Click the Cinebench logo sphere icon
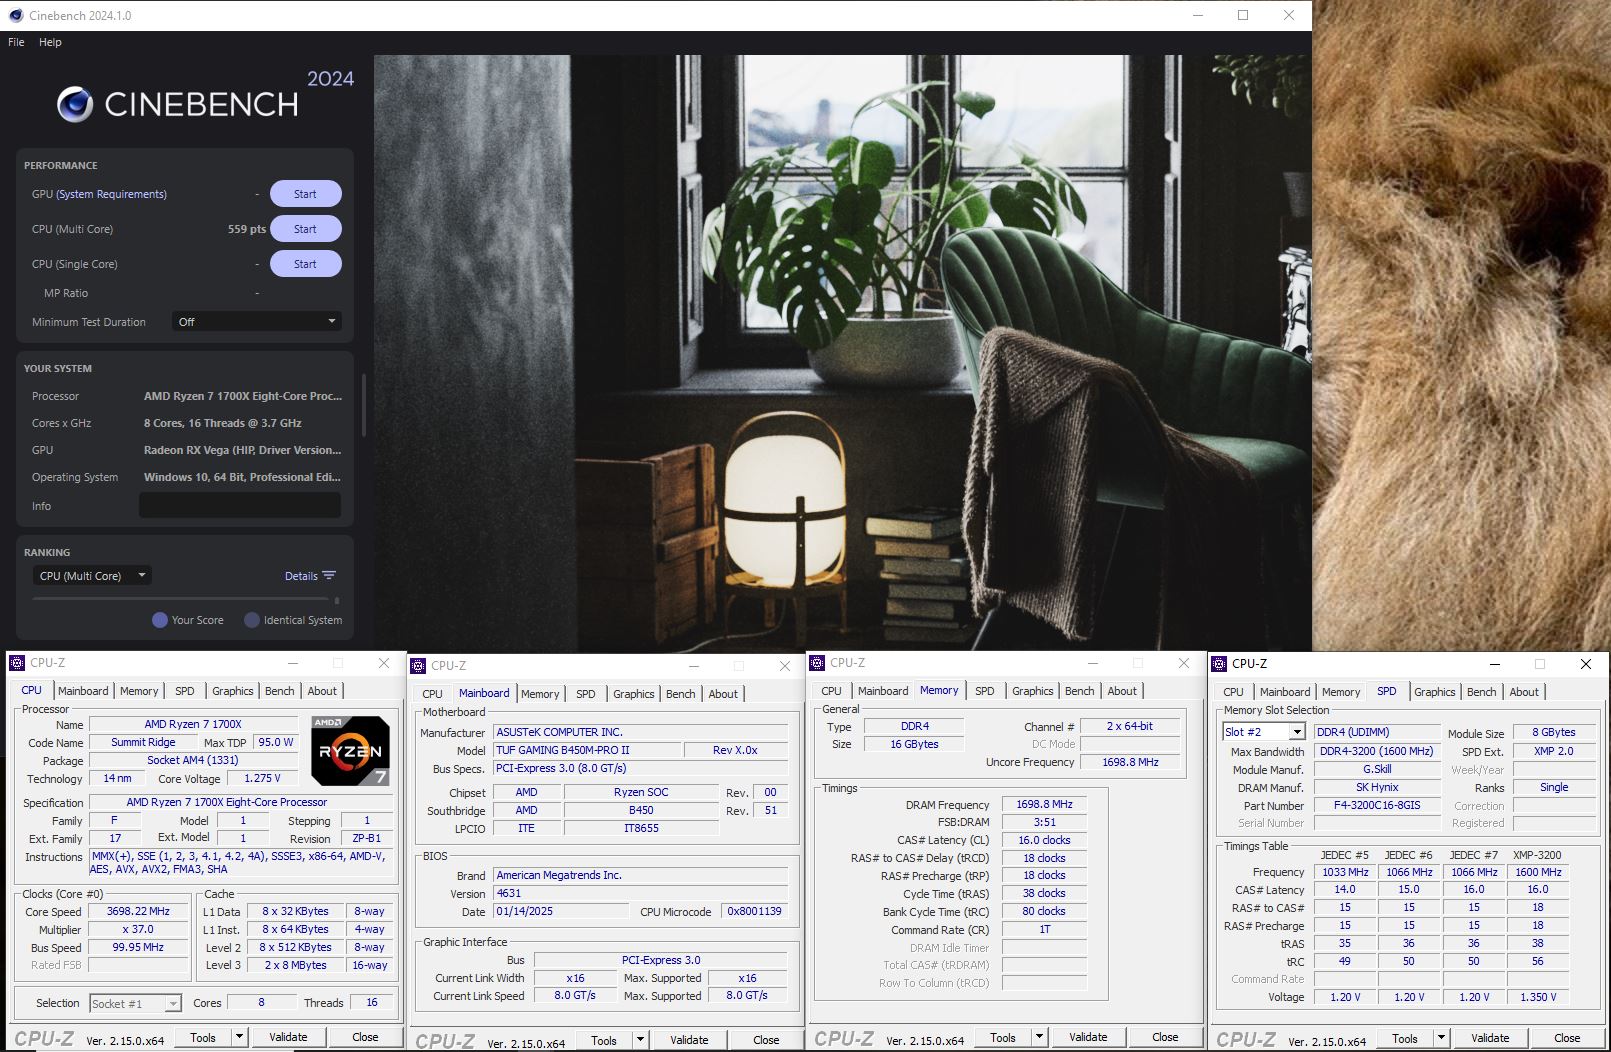The width and height of the screenshot is (1611, 1052). [75, 104]
